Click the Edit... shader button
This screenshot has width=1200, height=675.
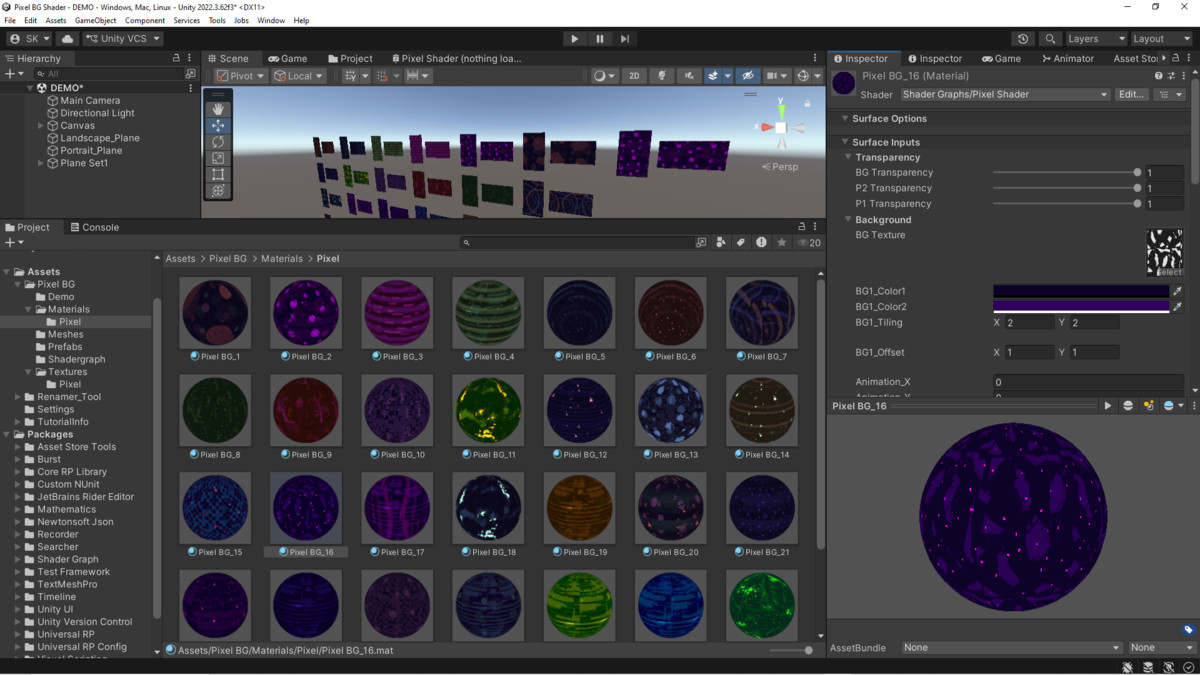(1131, 94)
